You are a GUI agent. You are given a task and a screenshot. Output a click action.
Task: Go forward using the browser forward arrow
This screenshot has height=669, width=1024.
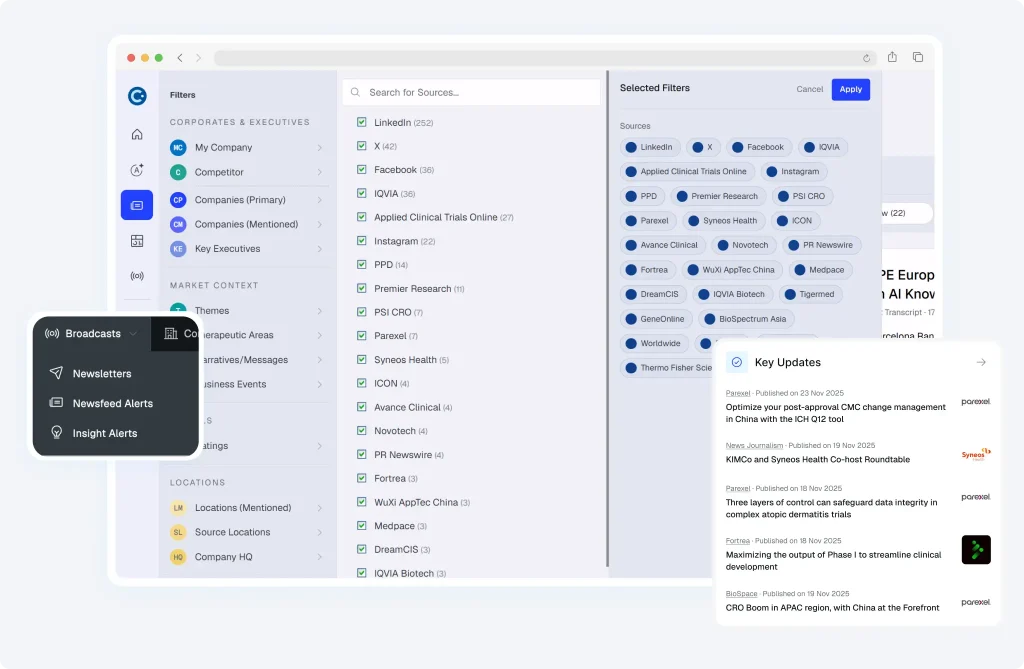(x=199, y=57)
